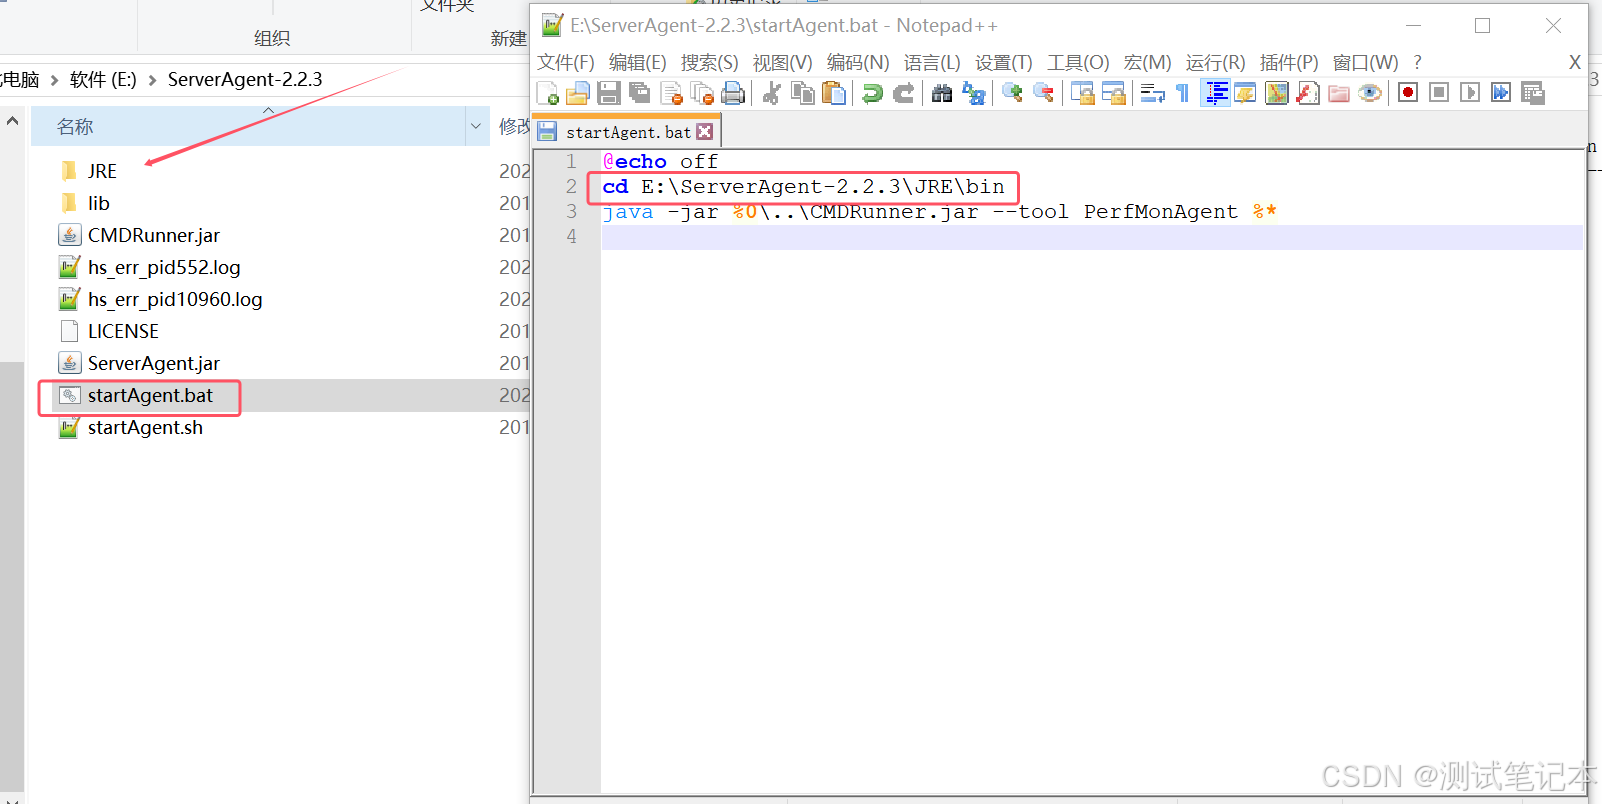
Task: Open the 插件(P) menu
Action: (x=1289, y=62)
